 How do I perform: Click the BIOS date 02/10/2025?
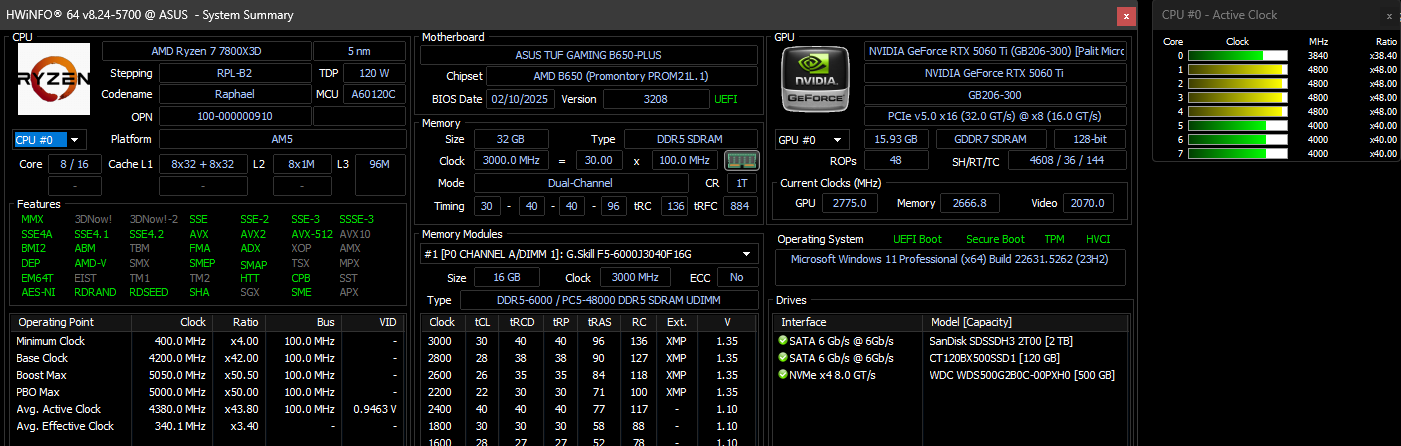(519, 99)
